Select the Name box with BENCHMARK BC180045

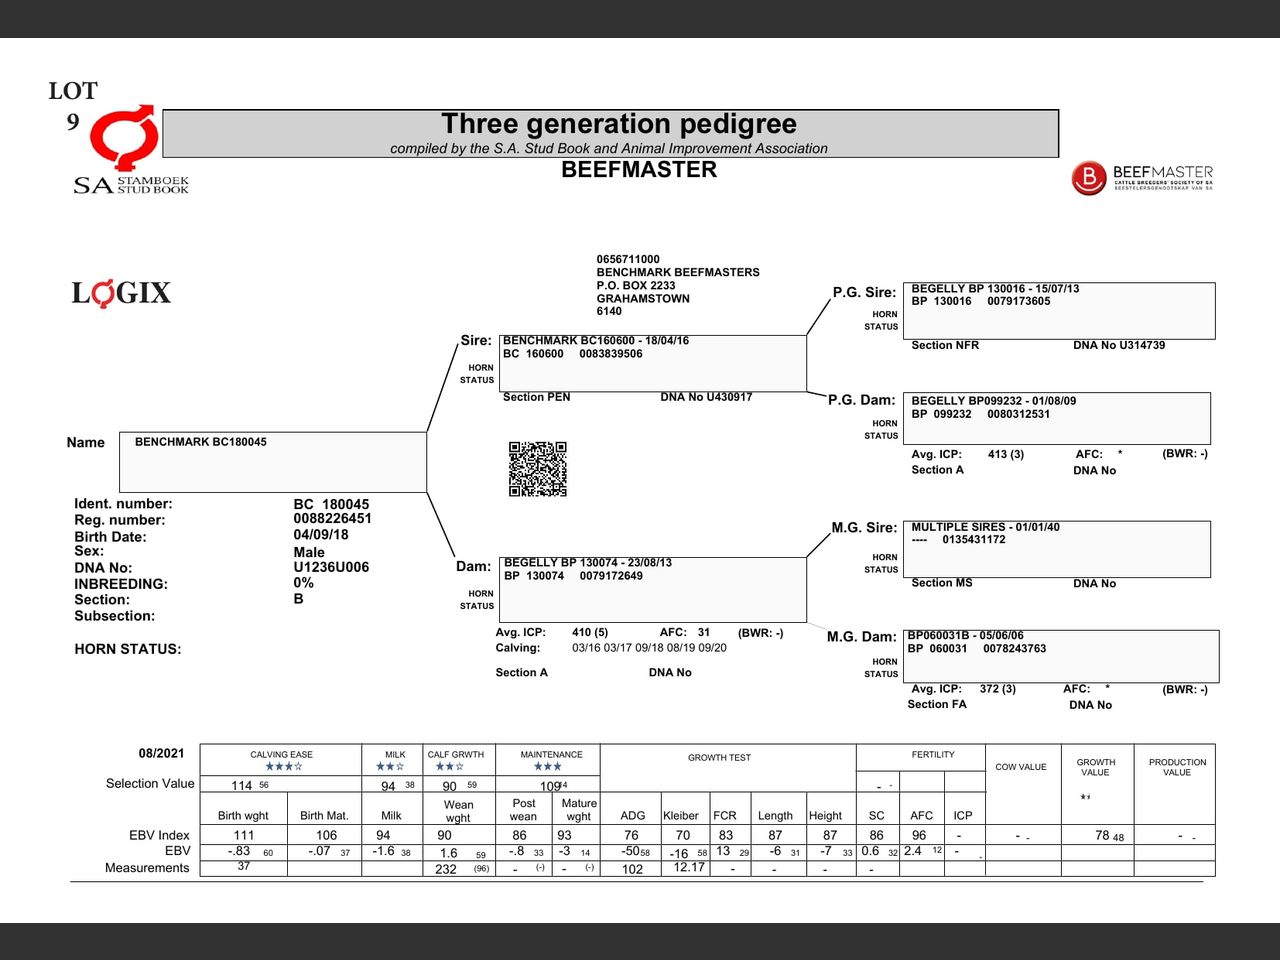273,461
